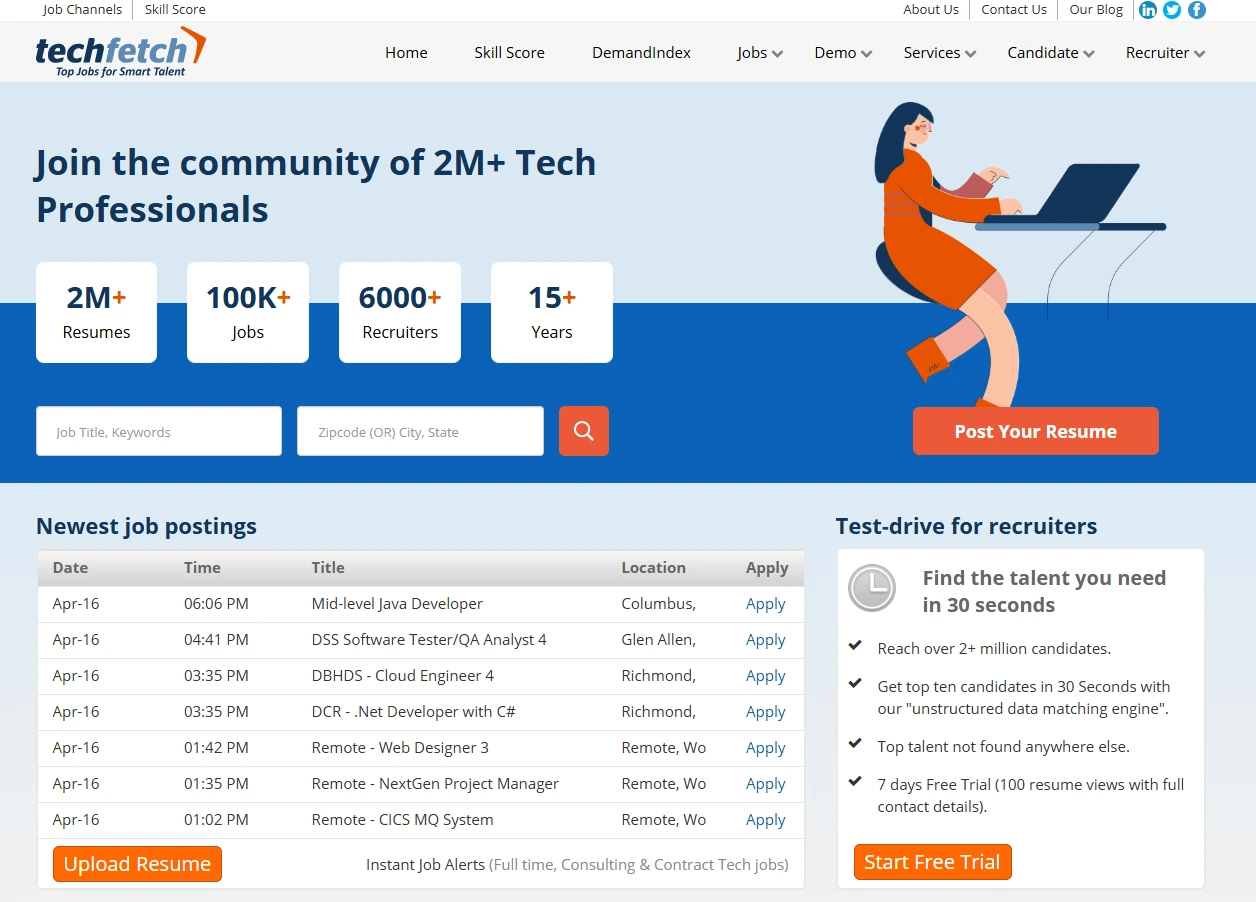This screenshot has height=902, width=1256.
Task: Open DCR - .Net Developer with C# title
Action: (414, 712)
